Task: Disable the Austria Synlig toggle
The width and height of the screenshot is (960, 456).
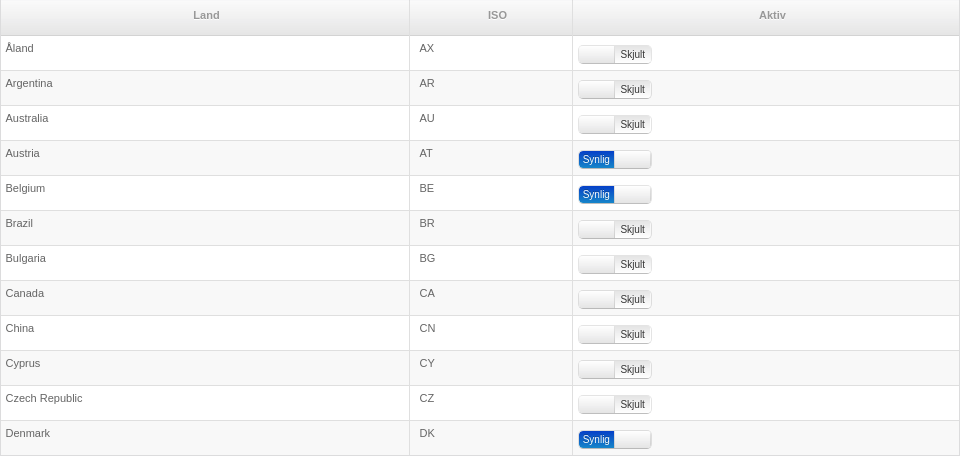Action: point(614,159)
